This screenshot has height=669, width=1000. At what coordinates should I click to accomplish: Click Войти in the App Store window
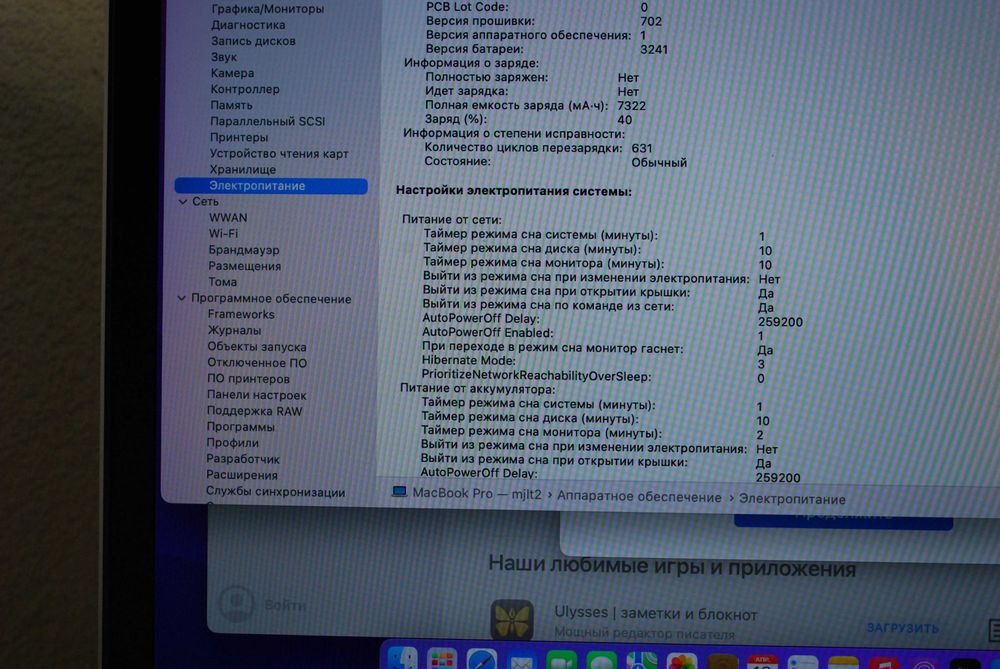tap(285, 605)
